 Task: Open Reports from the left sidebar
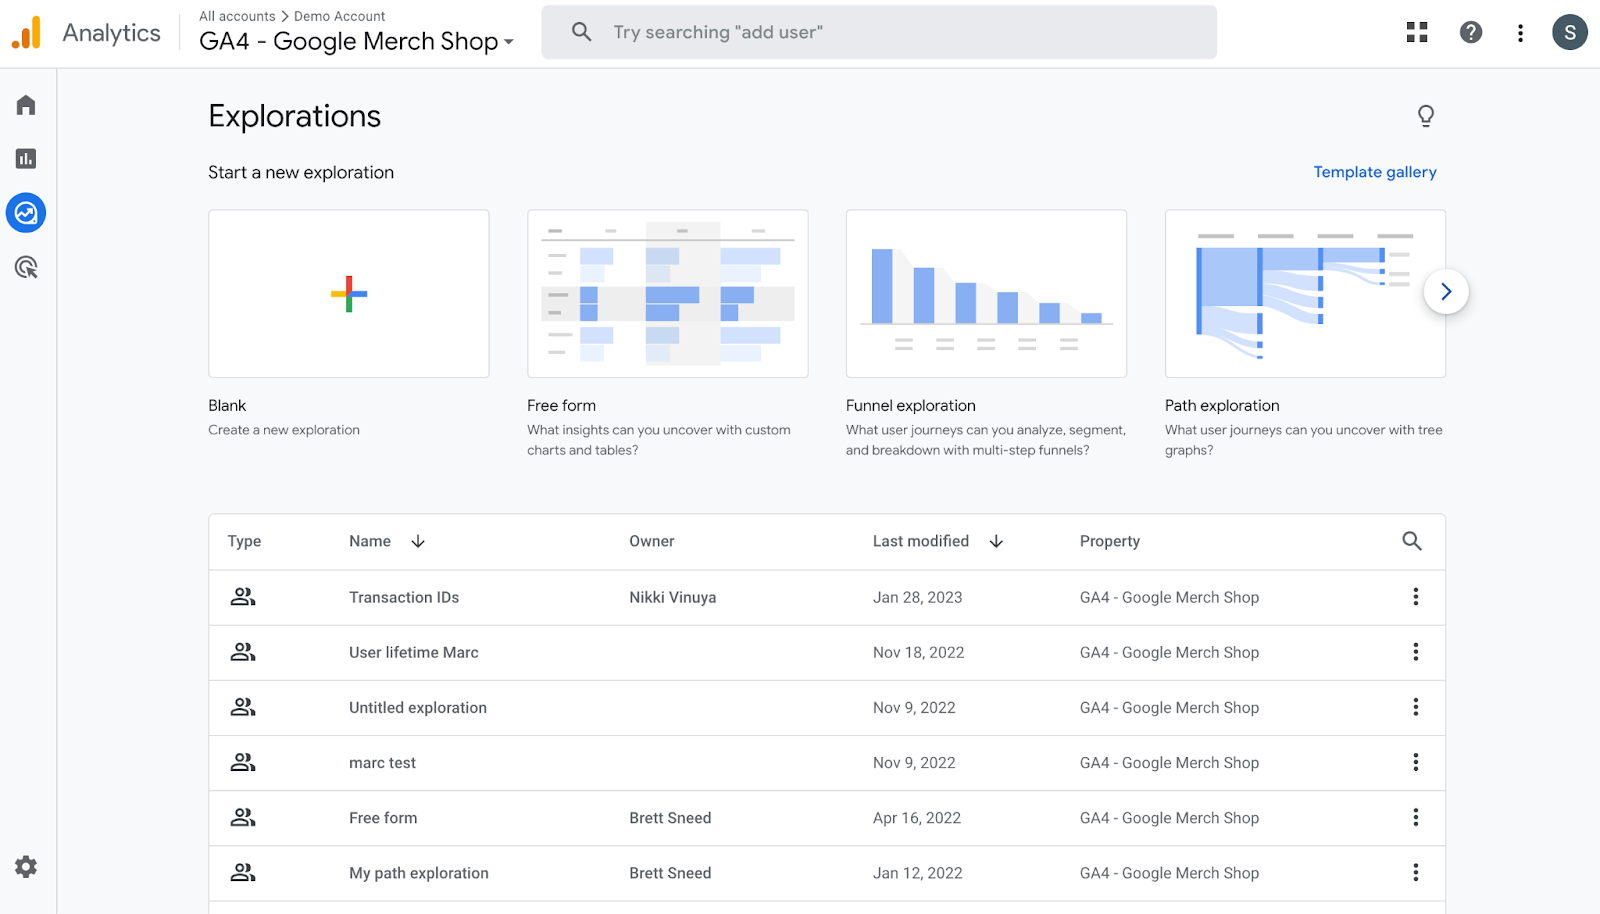(x=25, y=158)
